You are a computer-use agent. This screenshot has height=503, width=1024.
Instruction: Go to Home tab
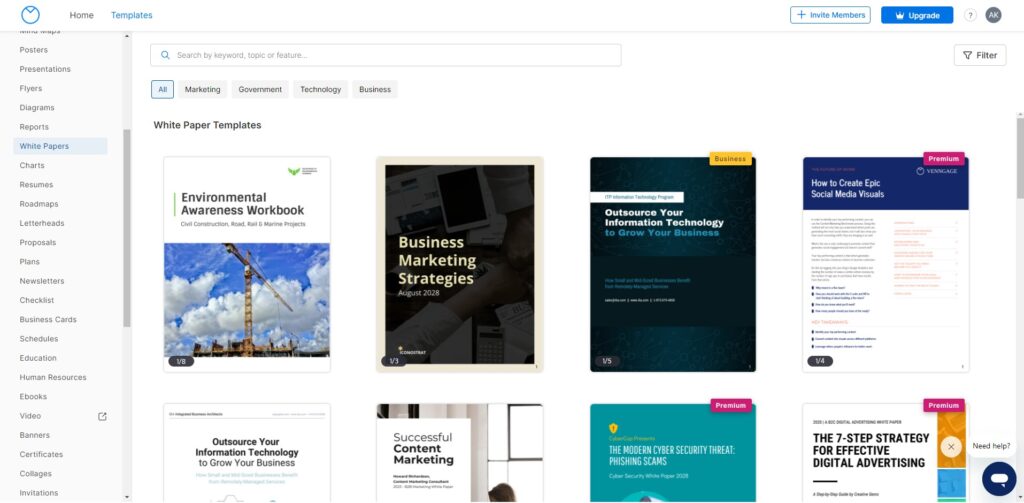point(82,15)
